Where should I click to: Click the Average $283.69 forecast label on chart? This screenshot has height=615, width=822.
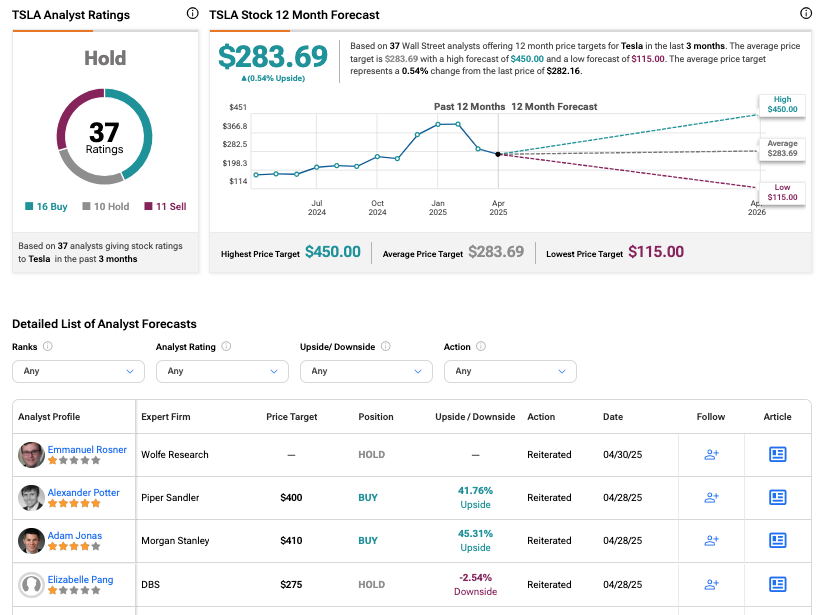(x=782, y=148)
